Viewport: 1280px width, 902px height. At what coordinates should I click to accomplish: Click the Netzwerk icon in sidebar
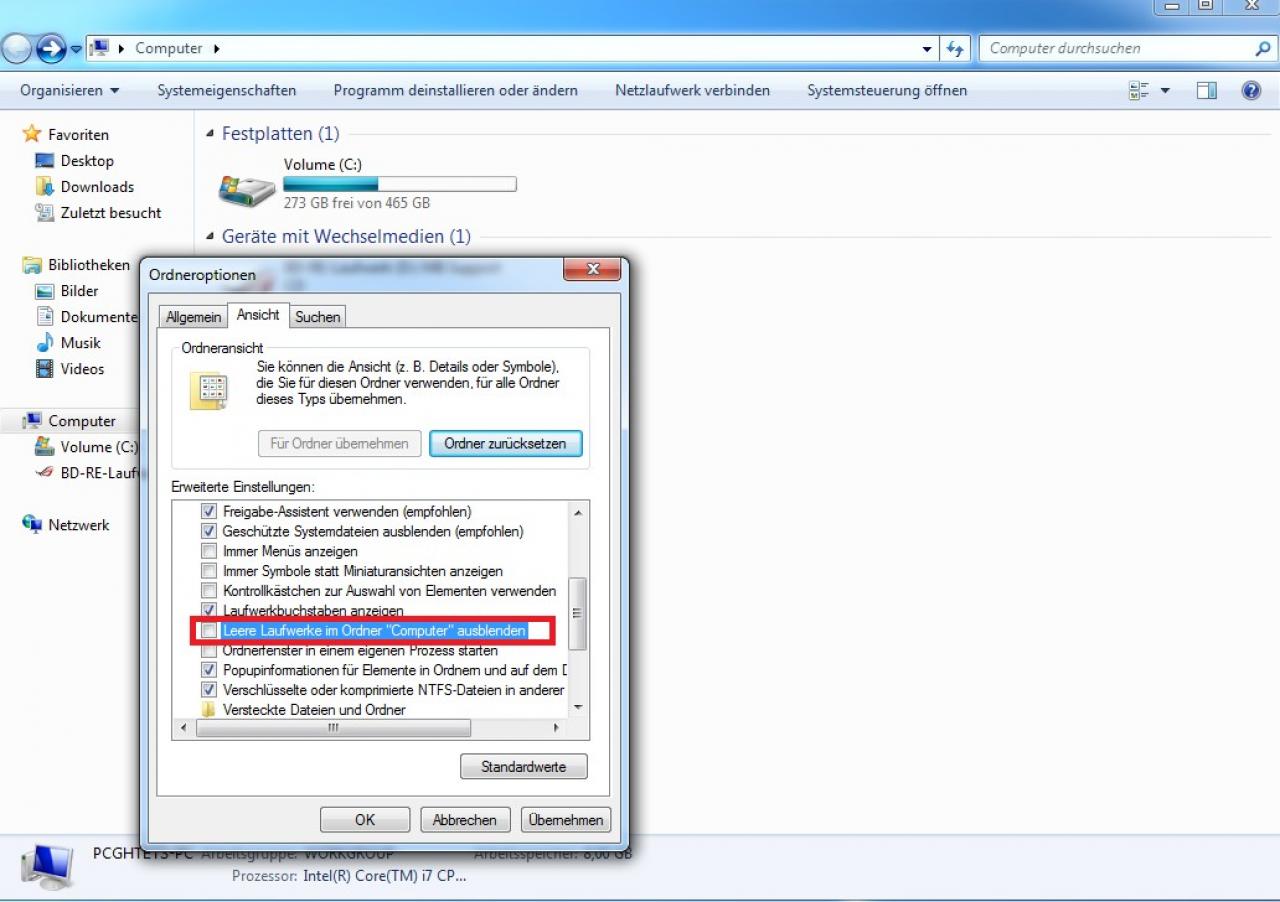pyautogui.click(x=32, y=524)
